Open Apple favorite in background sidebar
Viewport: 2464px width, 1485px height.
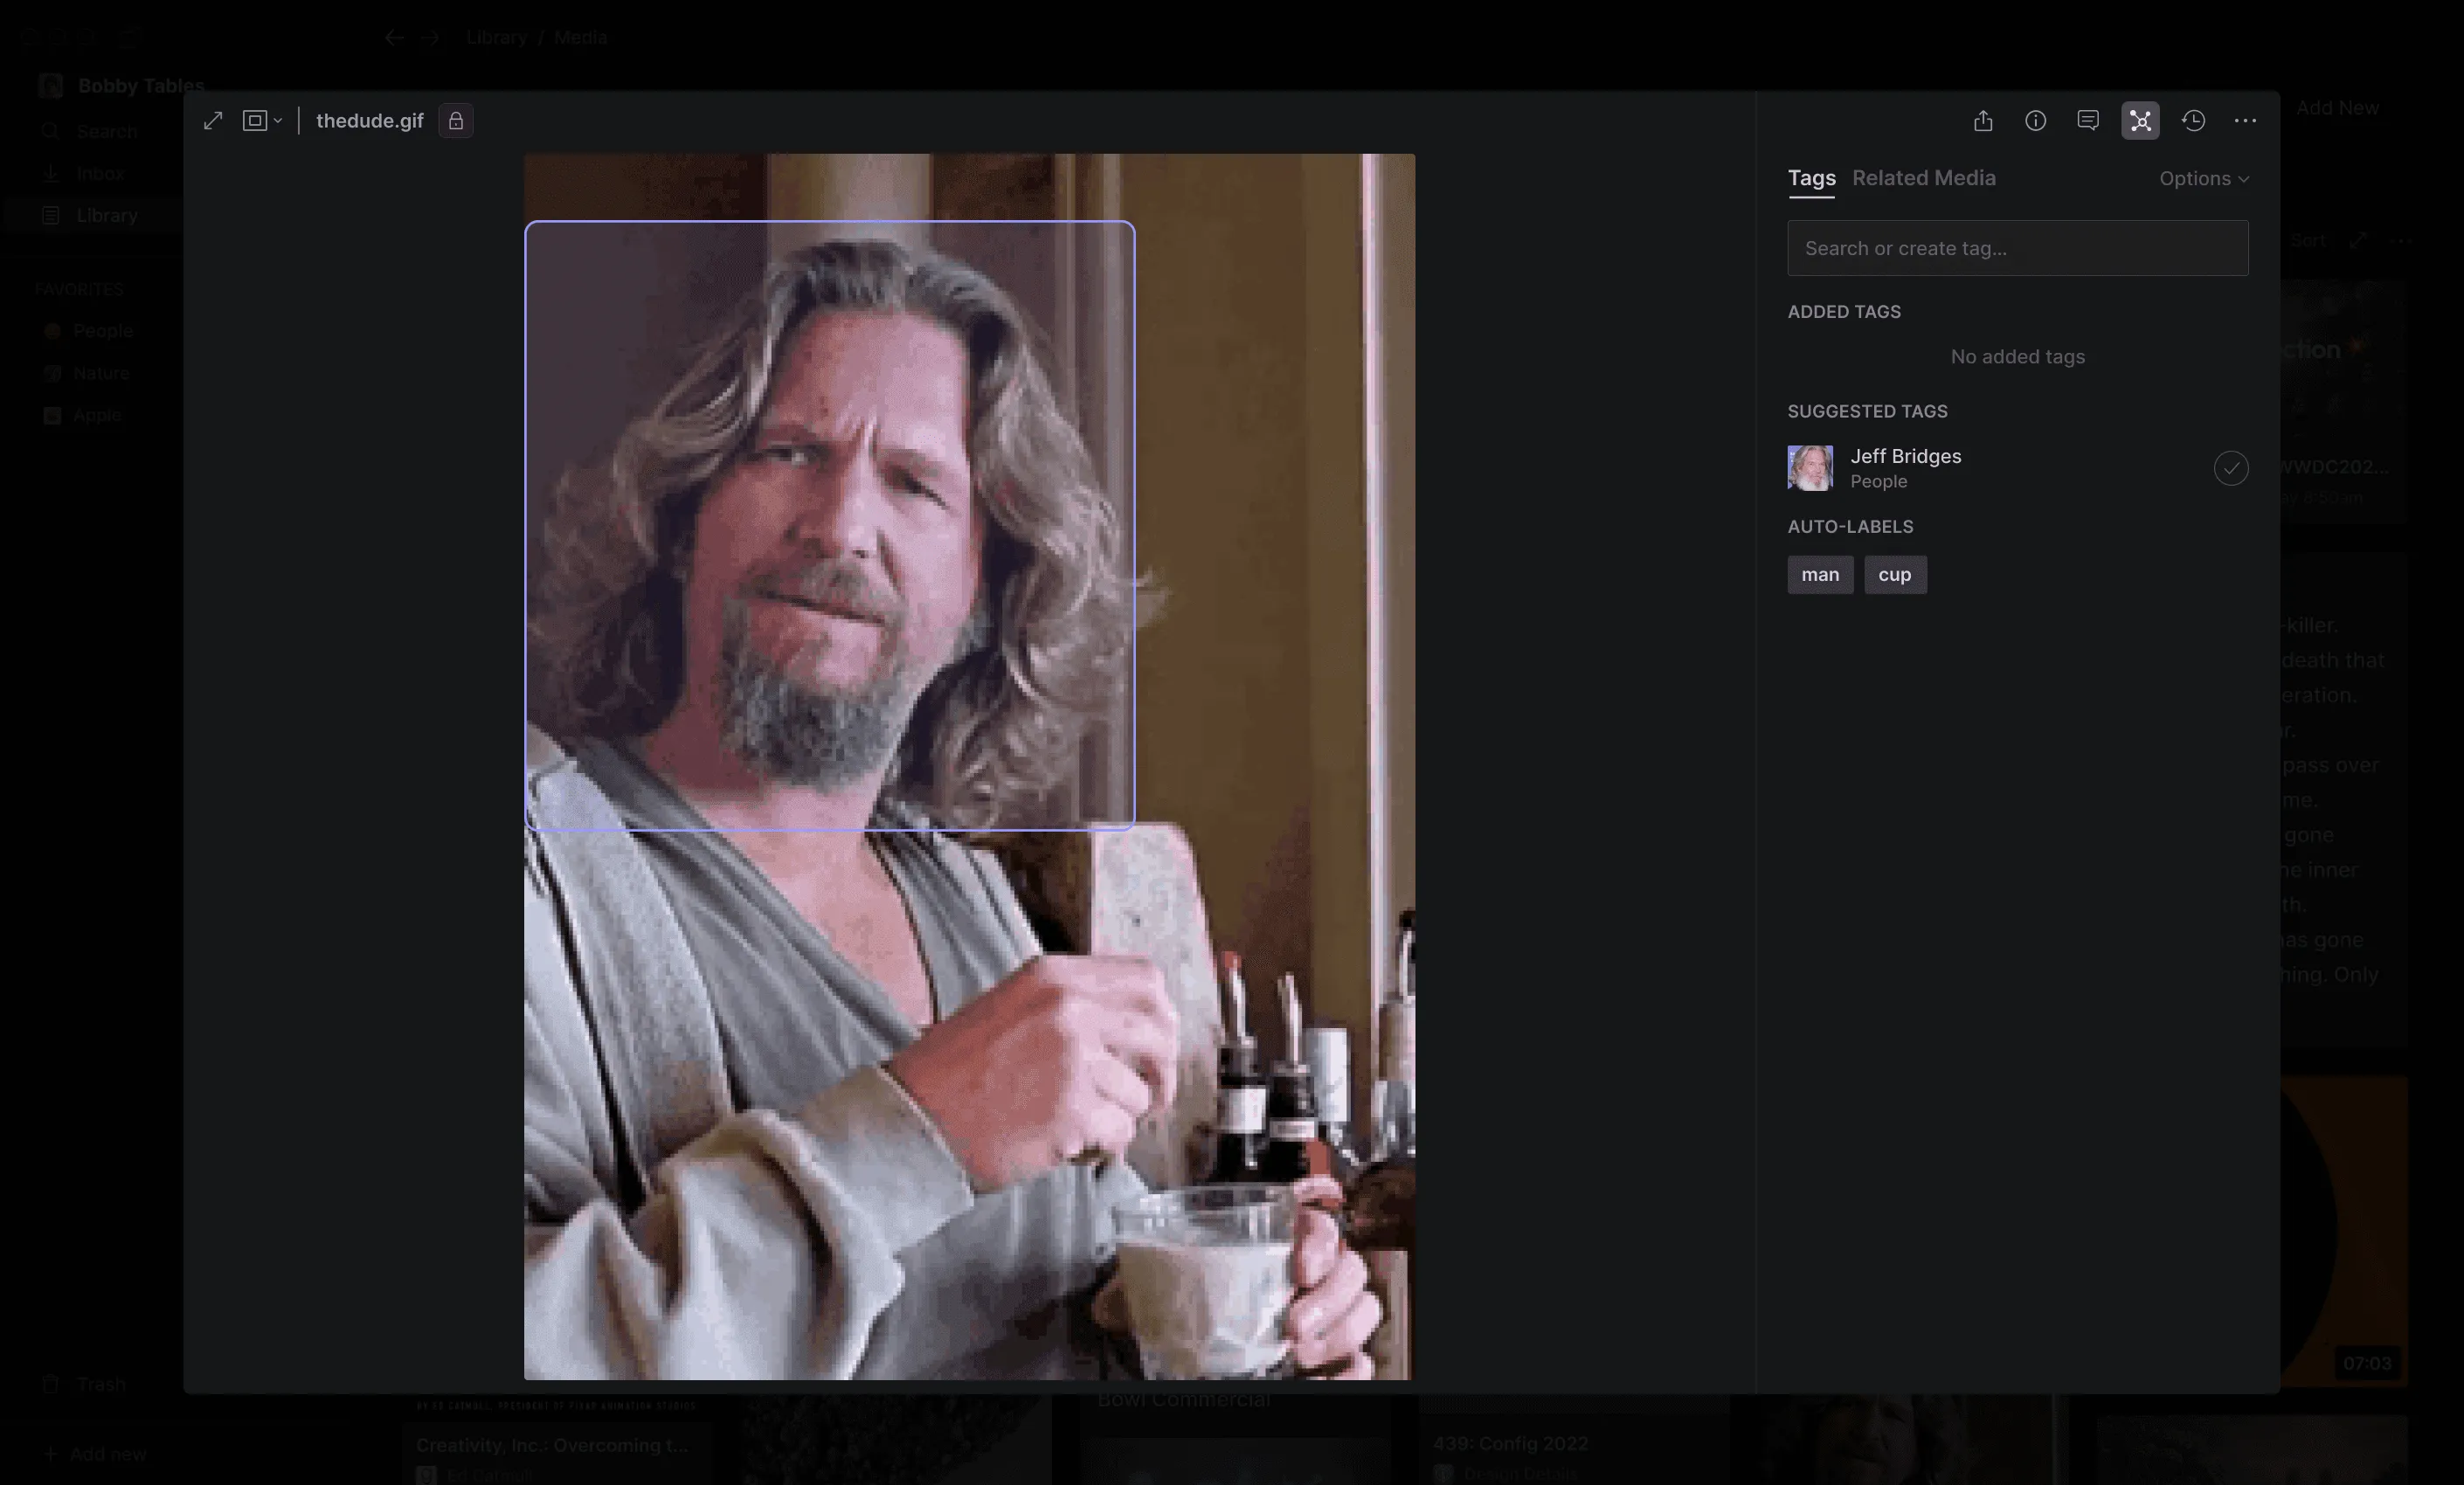(x=96, y=415)
